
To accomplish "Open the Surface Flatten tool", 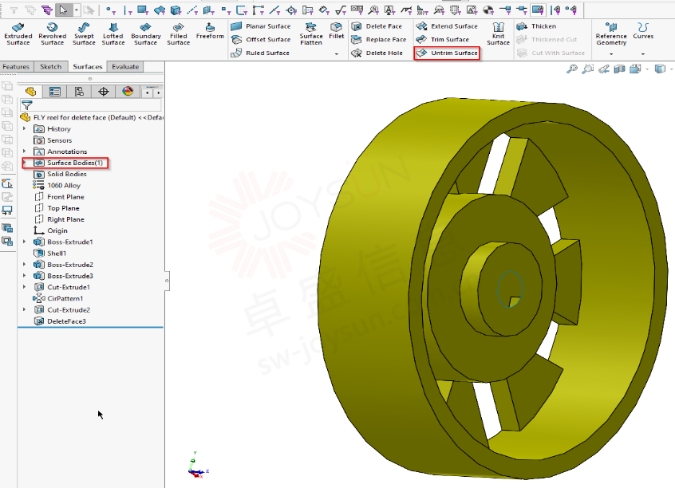I will [311, 34].
